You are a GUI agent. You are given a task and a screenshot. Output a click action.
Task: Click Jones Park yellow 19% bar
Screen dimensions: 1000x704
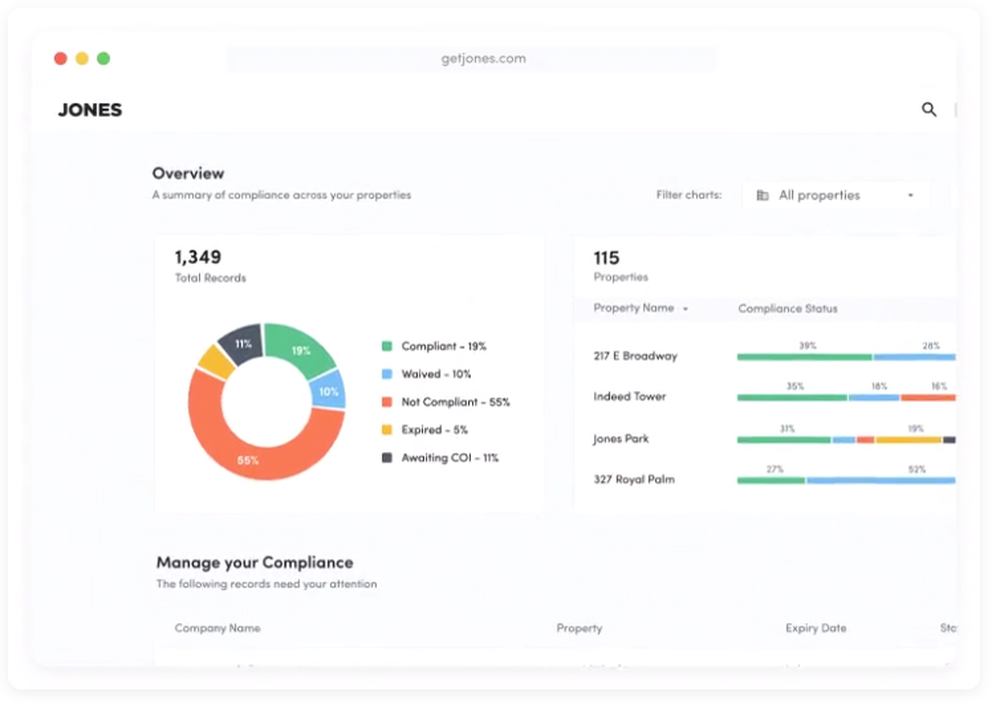908,440
